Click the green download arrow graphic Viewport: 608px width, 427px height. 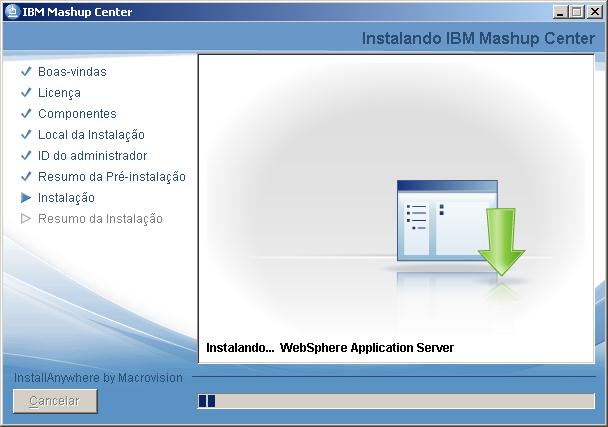pos(501,242)
